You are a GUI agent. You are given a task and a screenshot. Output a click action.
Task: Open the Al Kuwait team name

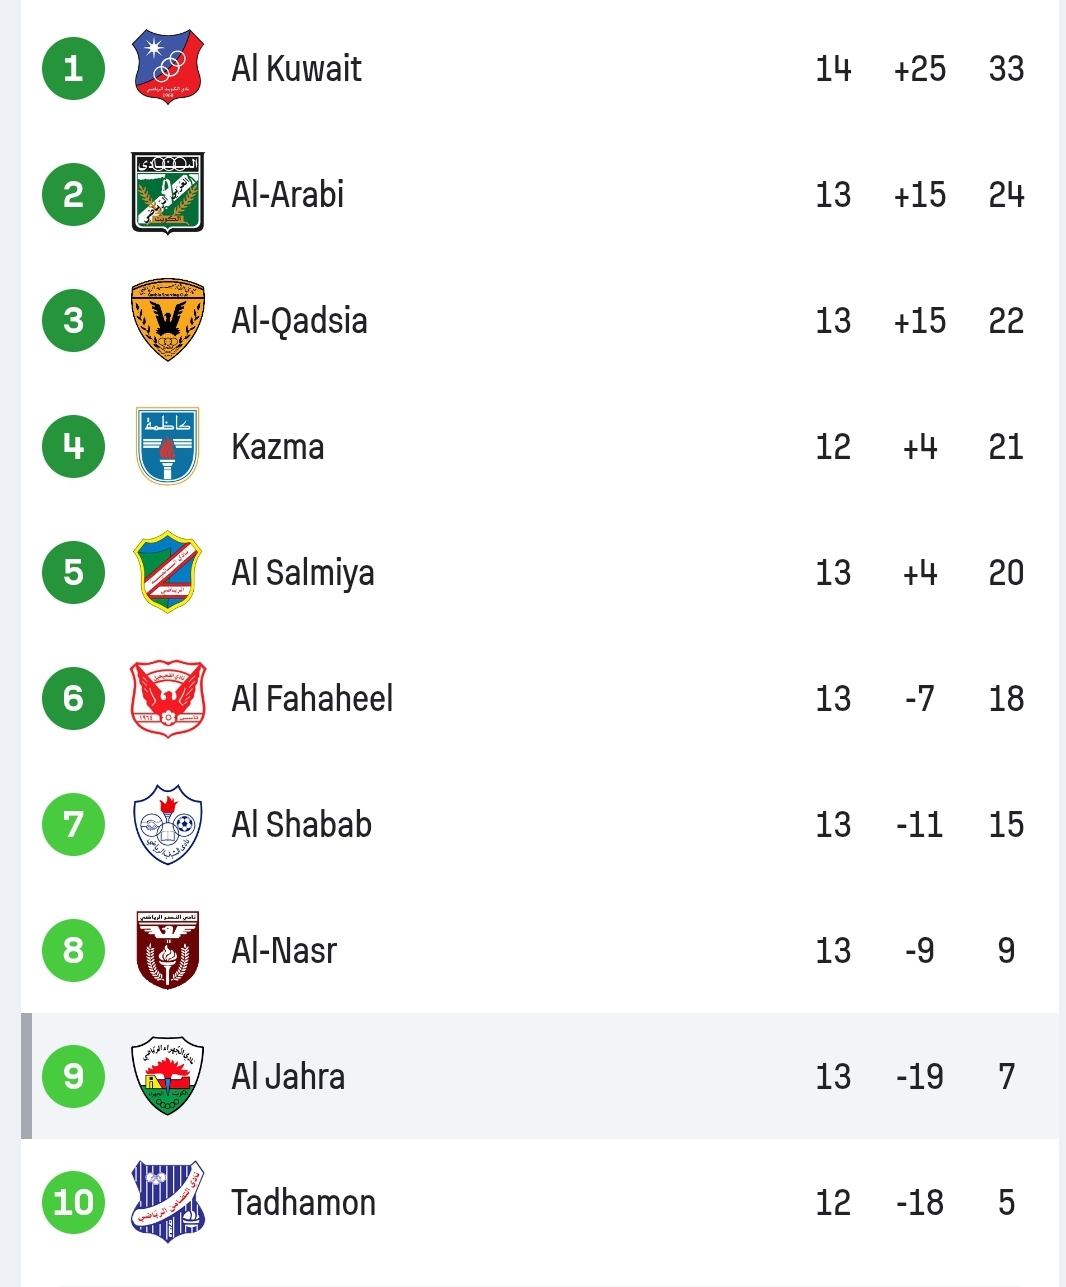pos(296,69)
